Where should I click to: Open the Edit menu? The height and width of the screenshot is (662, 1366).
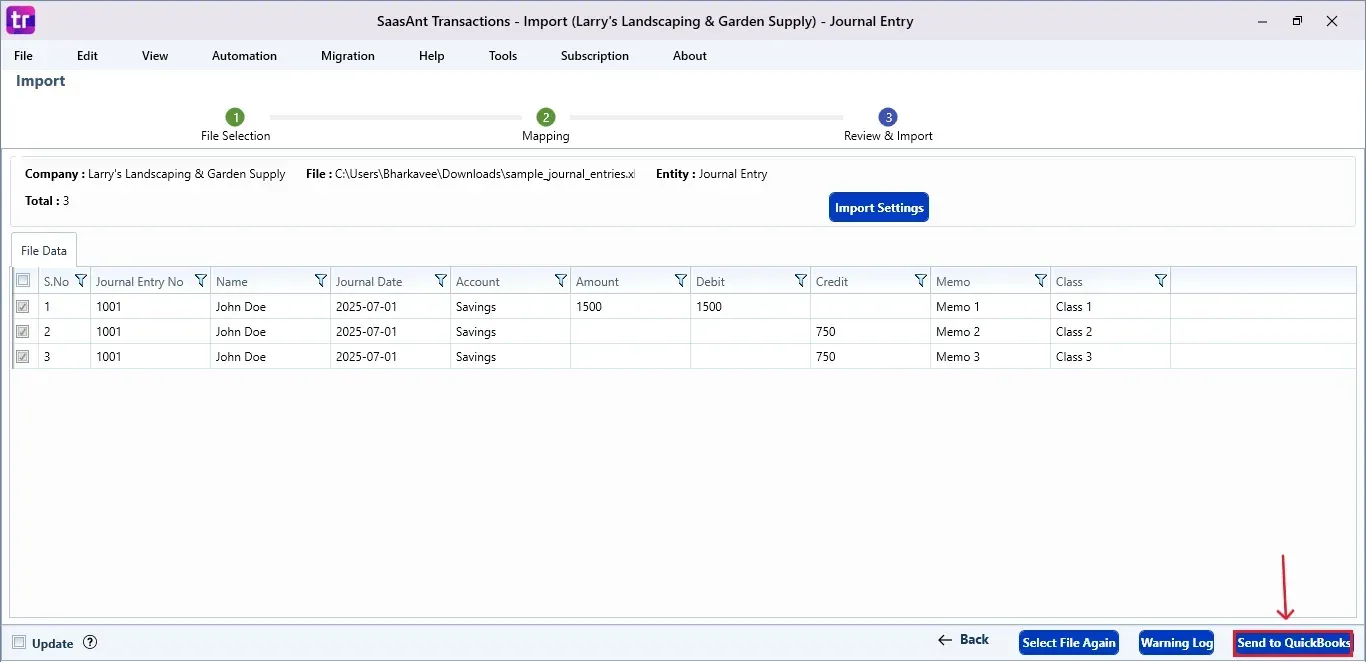point(87,56)
